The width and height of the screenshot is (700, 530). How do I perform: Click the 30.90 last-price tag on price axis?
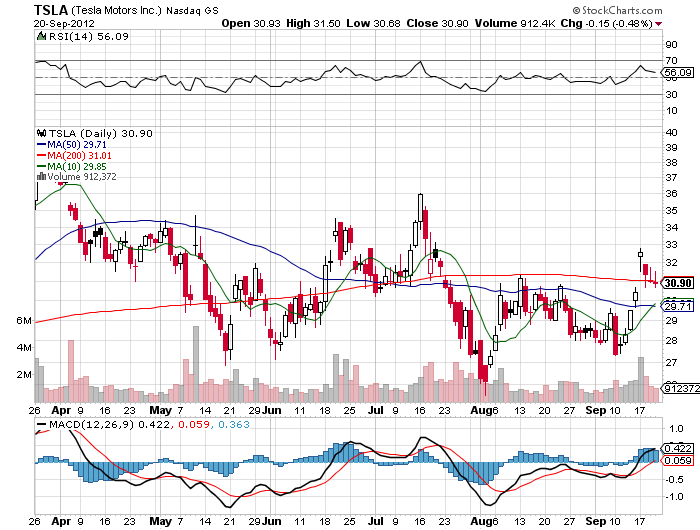(x=678, y=283)
